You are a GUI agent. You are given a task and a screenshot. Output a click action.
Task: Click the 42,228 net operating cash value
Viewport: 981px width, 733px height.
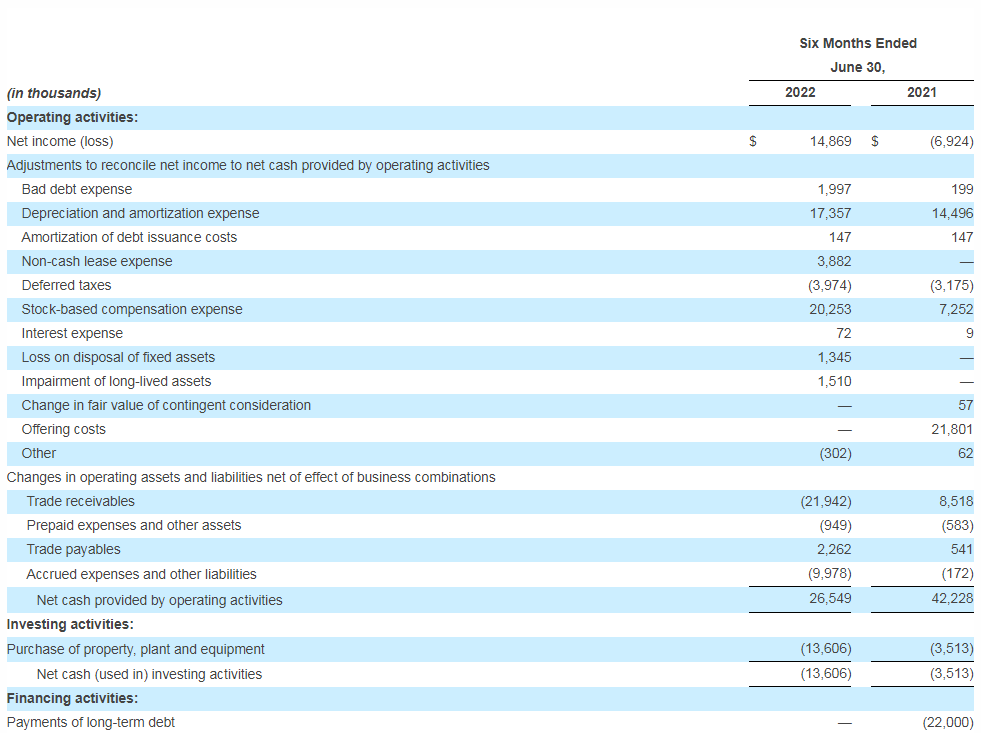pos(951,599)
